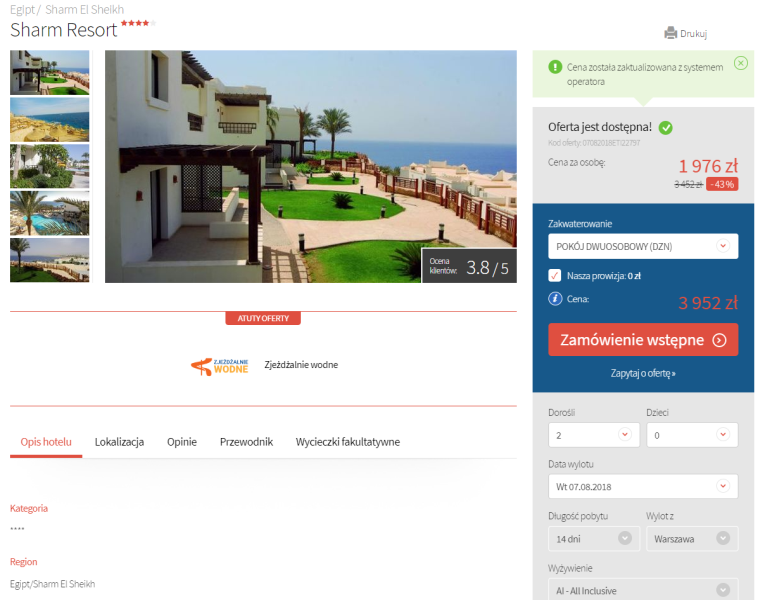
Task: Dismiss the price updated notification
Action: 741,63
